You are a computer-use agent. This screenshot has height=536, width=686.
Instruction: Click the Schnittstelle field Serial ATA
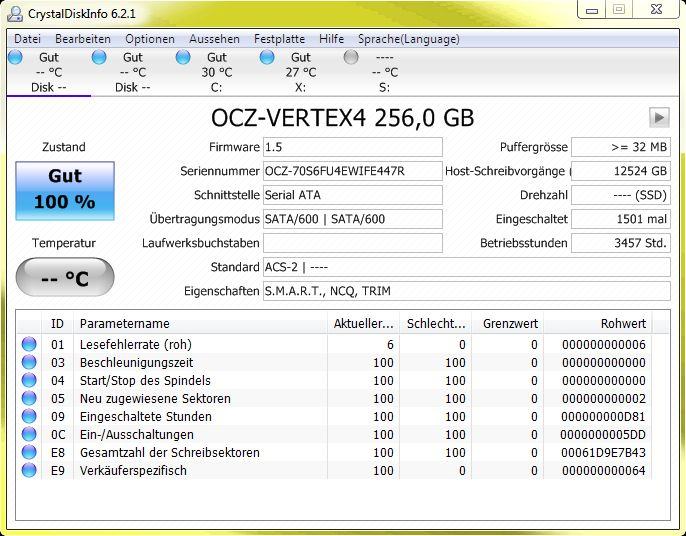353,195
